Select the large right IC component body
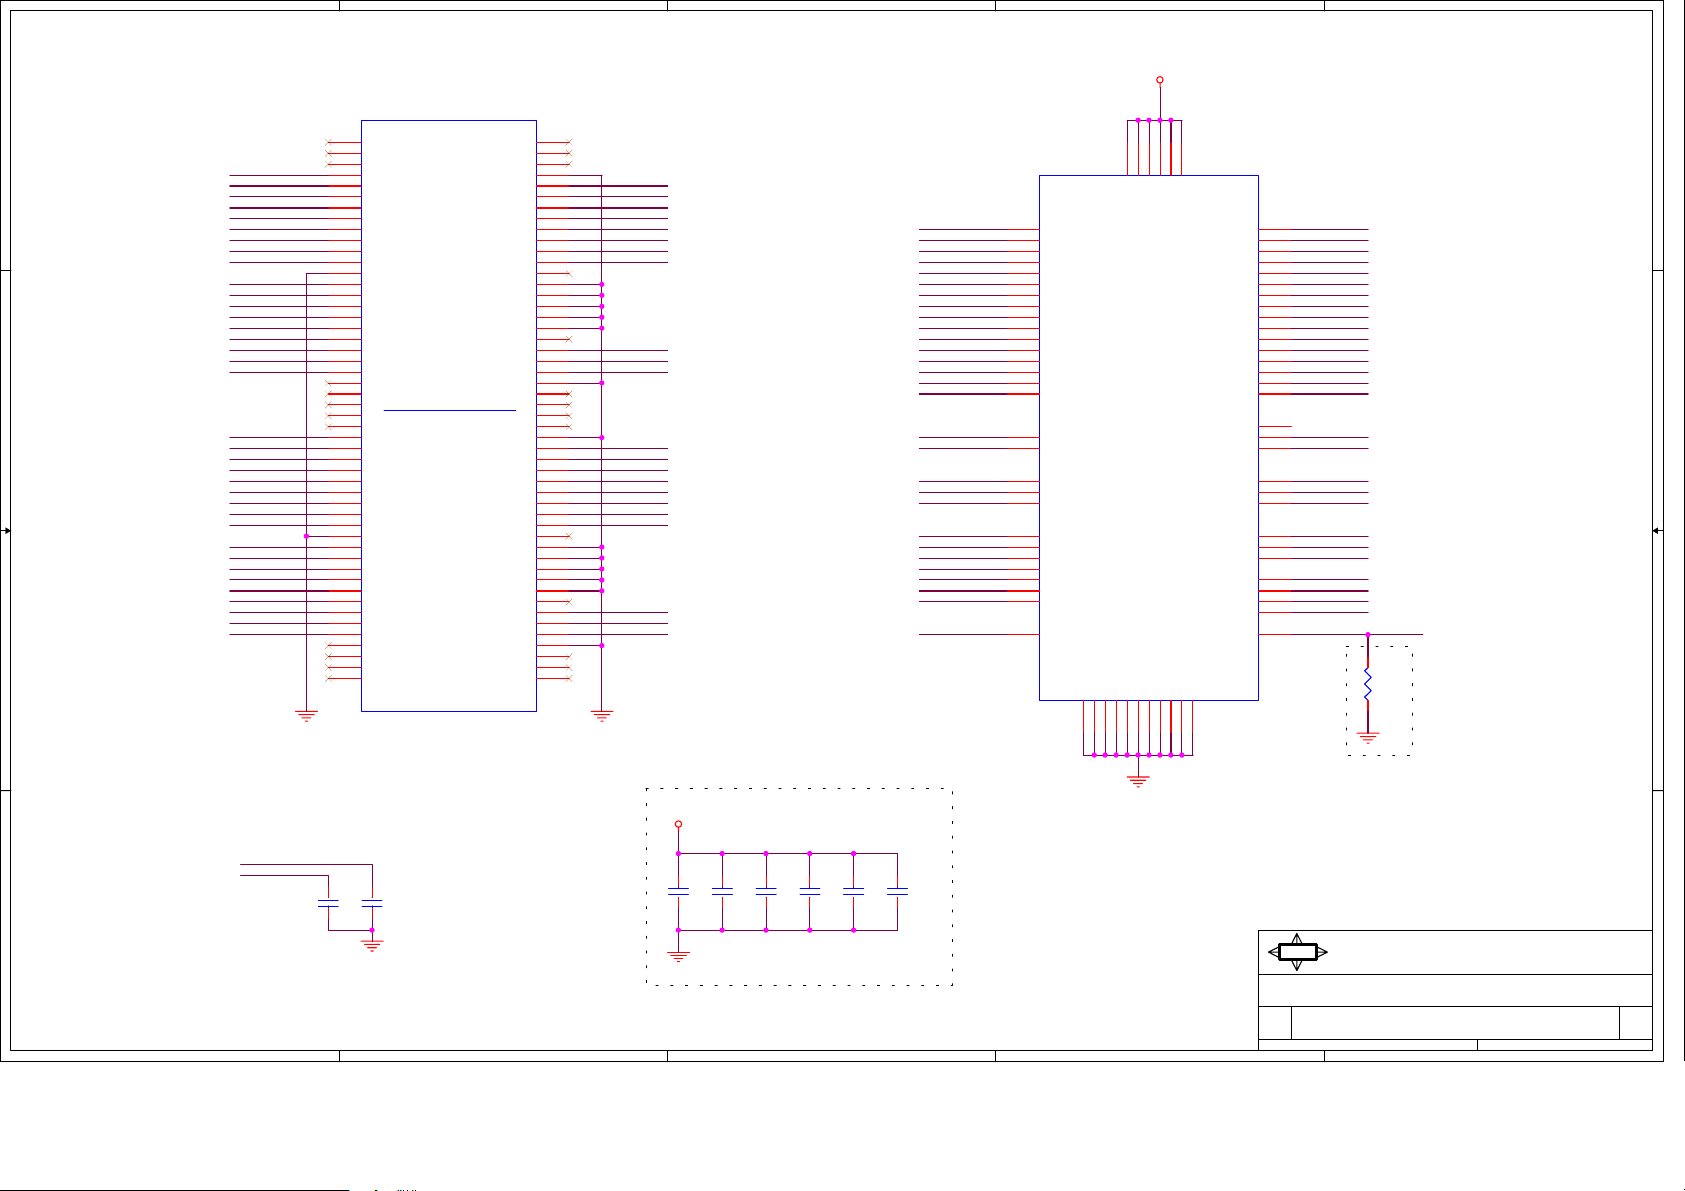 [1149, 438]
